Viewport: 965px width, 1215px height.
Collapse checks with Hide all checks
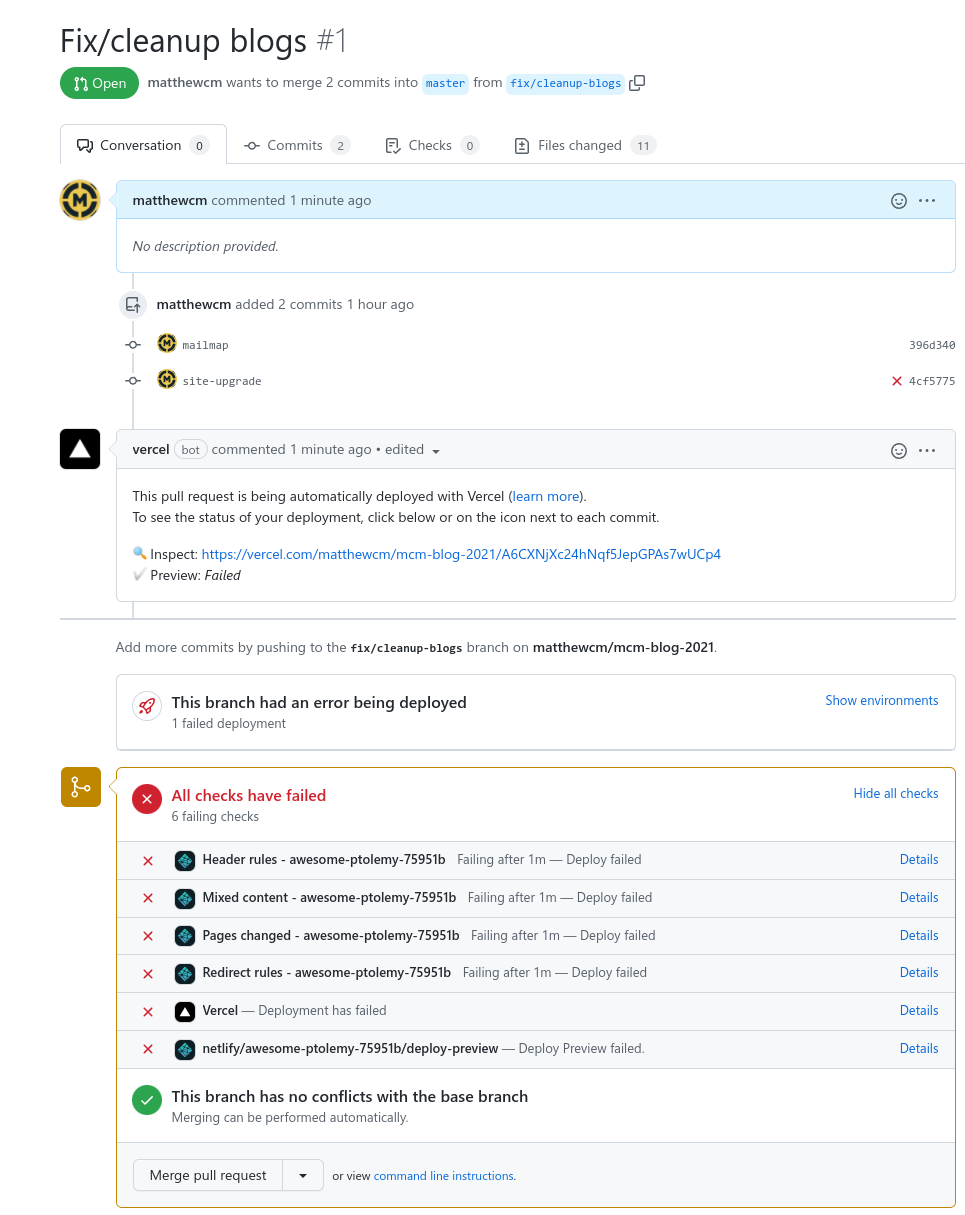(x=895, y=794)
